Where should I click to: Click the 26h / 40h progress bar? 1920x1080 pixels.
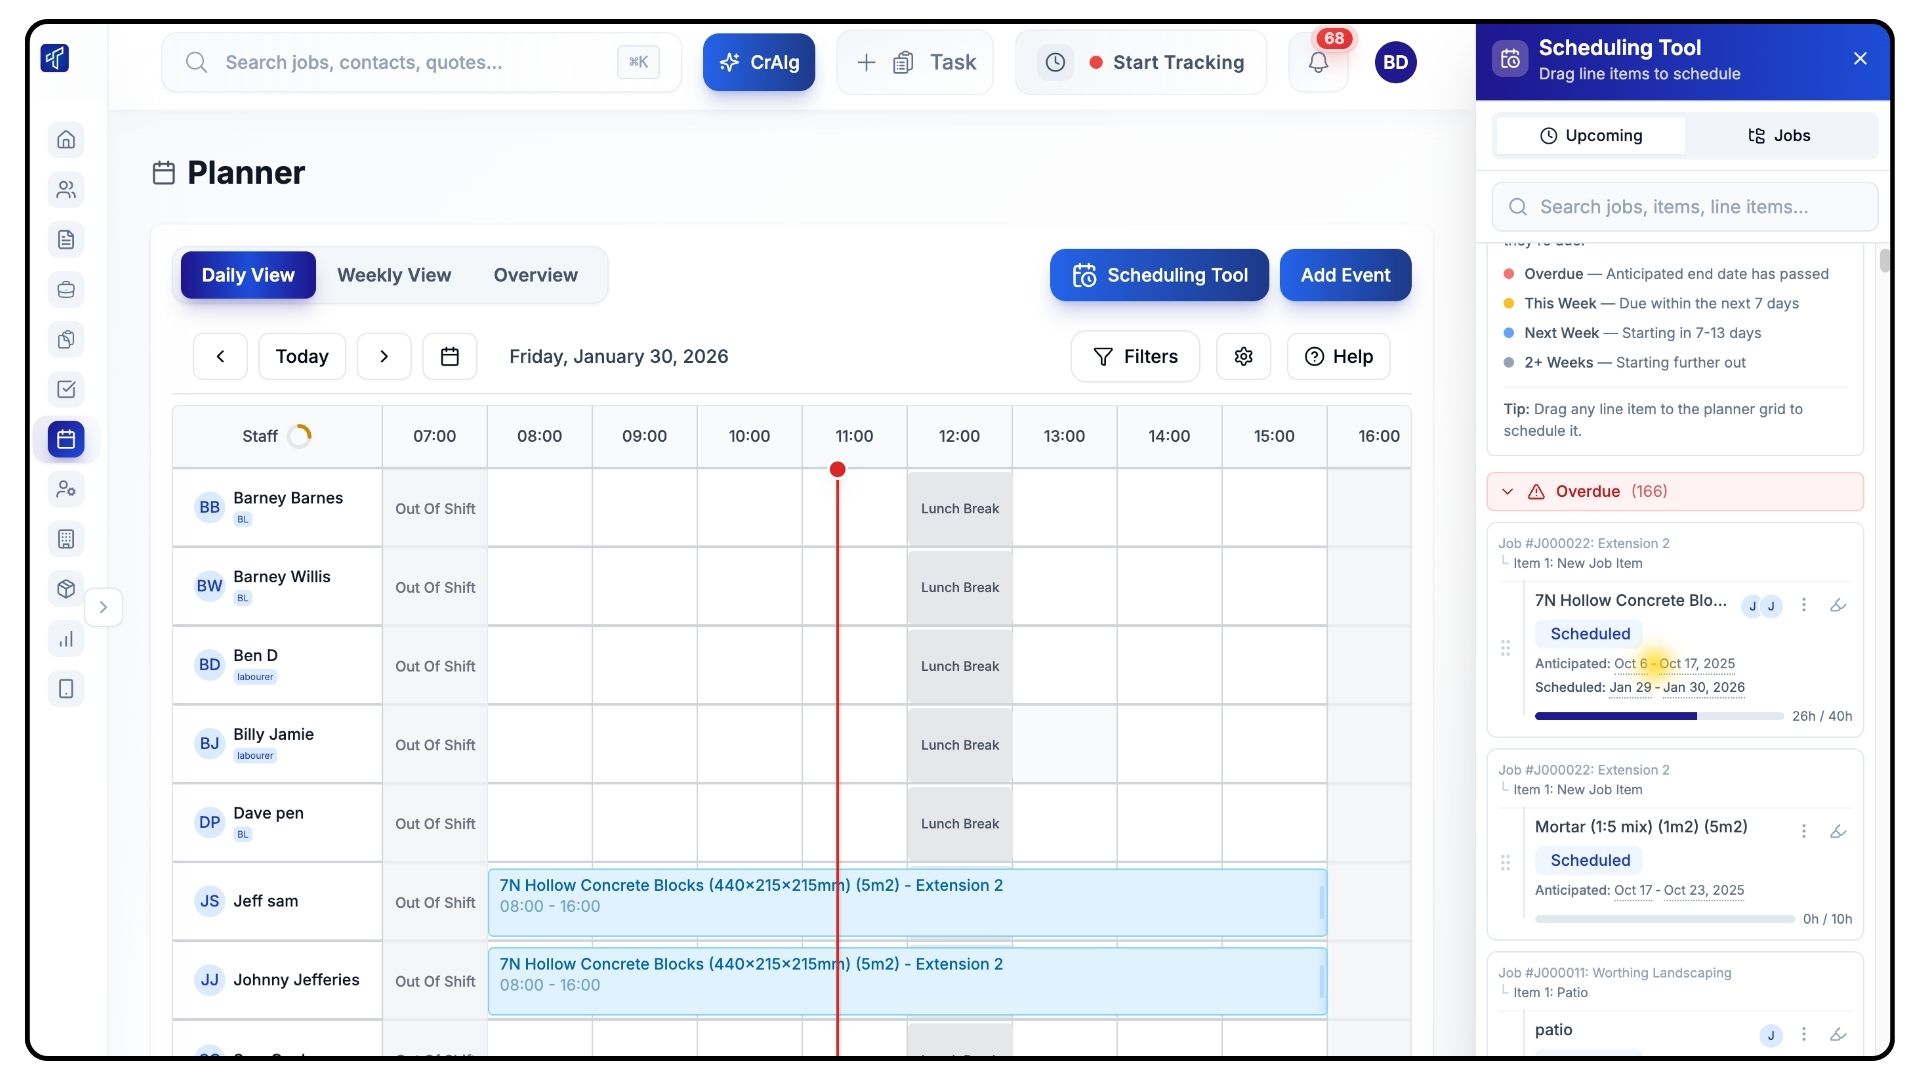pos(1658,716)
